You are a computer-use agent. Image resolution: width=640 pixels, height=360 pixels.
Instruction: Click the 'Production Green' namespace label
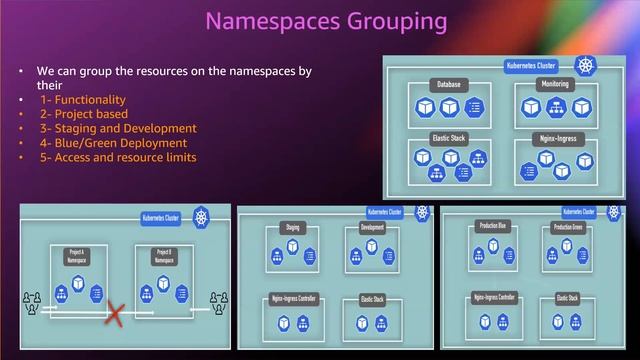pos(568,227)
